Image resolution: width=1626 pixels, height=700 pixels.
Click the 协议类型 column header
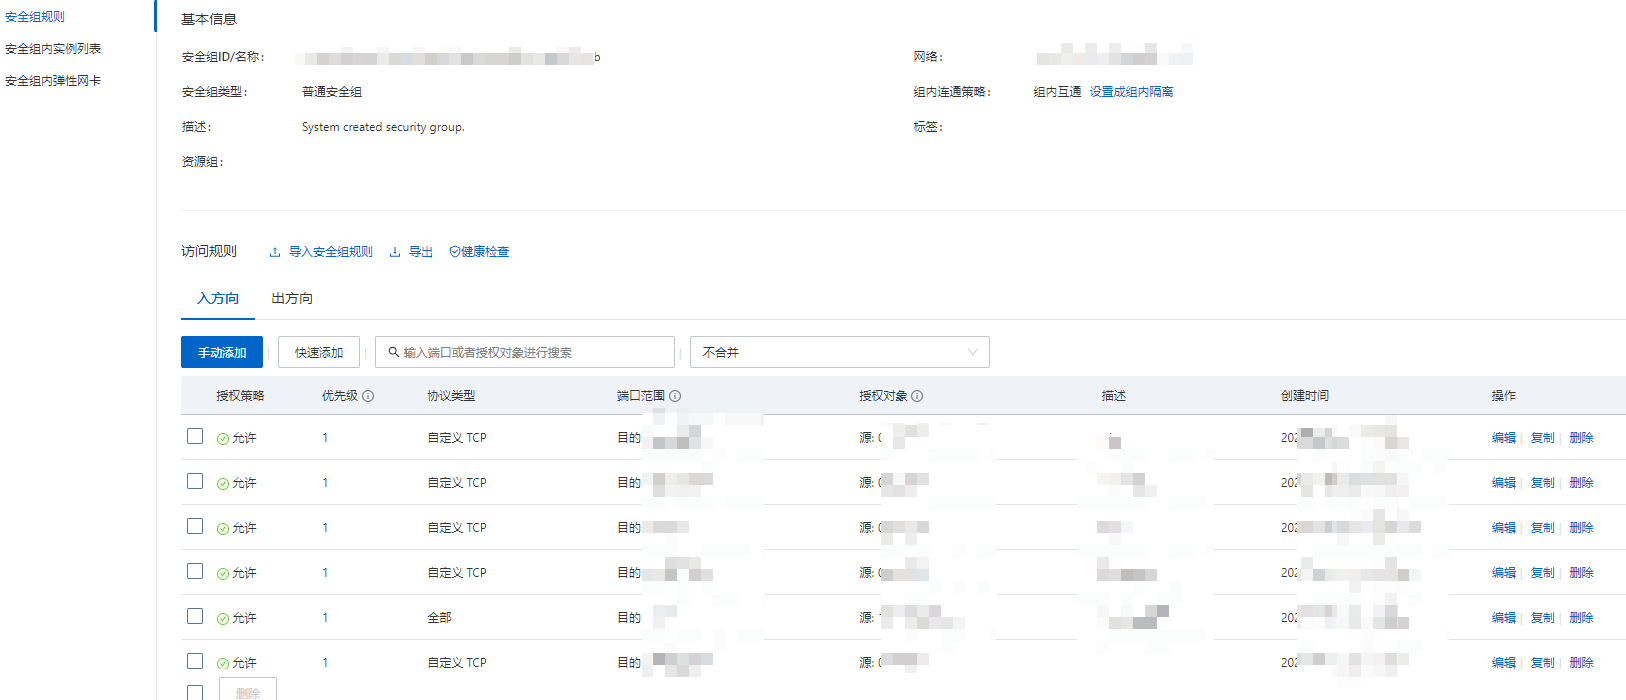pos(451,396)
